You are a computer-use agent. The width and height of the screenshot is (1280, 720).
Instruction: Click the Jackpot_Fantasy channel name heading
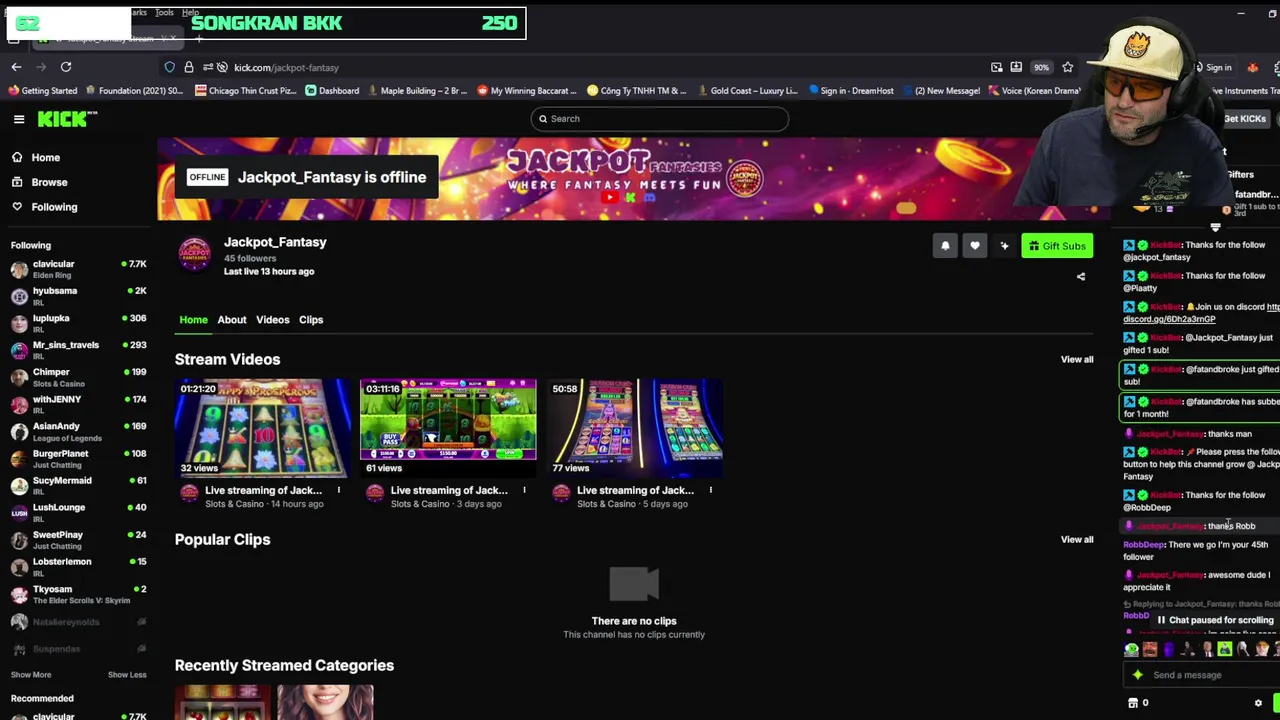tap(275, 242)
